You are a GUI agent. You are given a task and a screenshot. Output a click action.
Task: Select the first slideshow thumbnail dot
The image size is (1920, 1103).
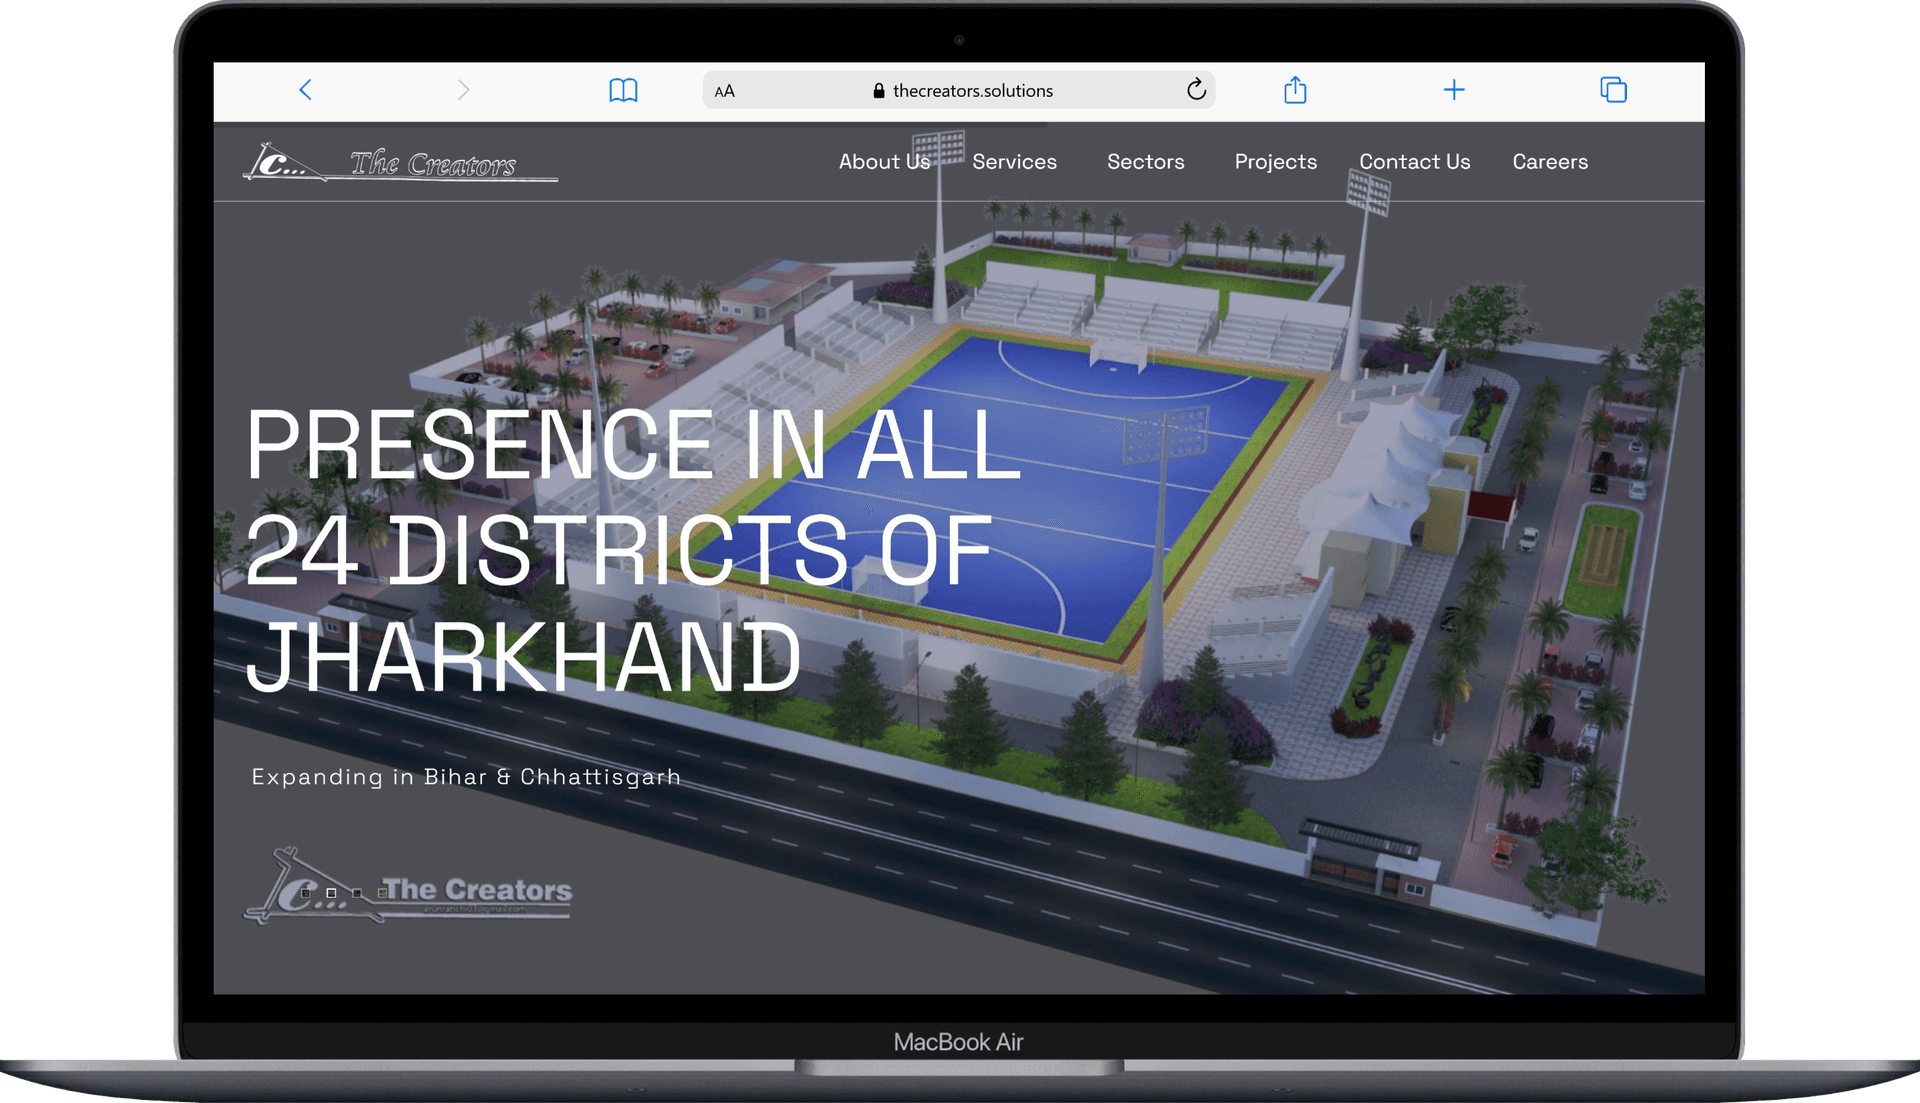[306, 893]
